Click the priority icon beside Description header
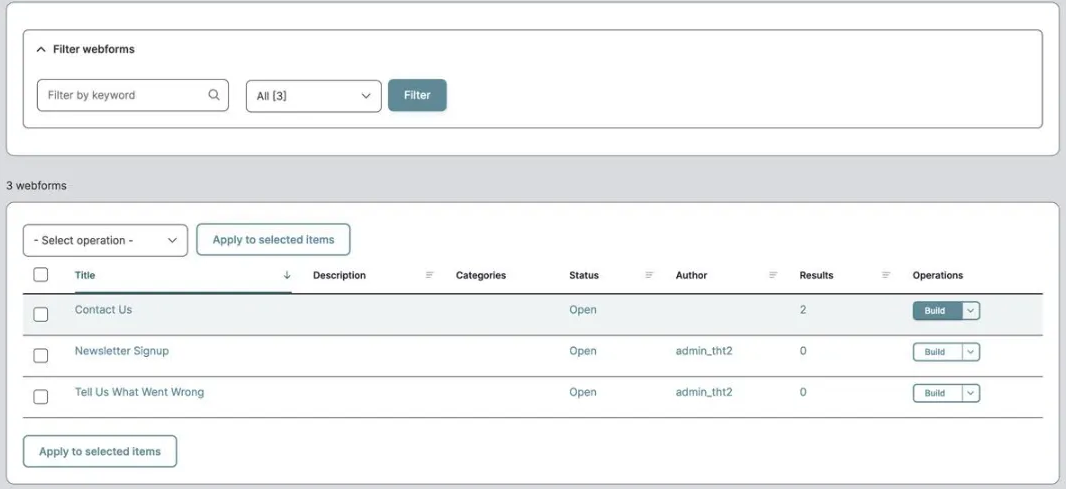 click(x=430, y=275)
